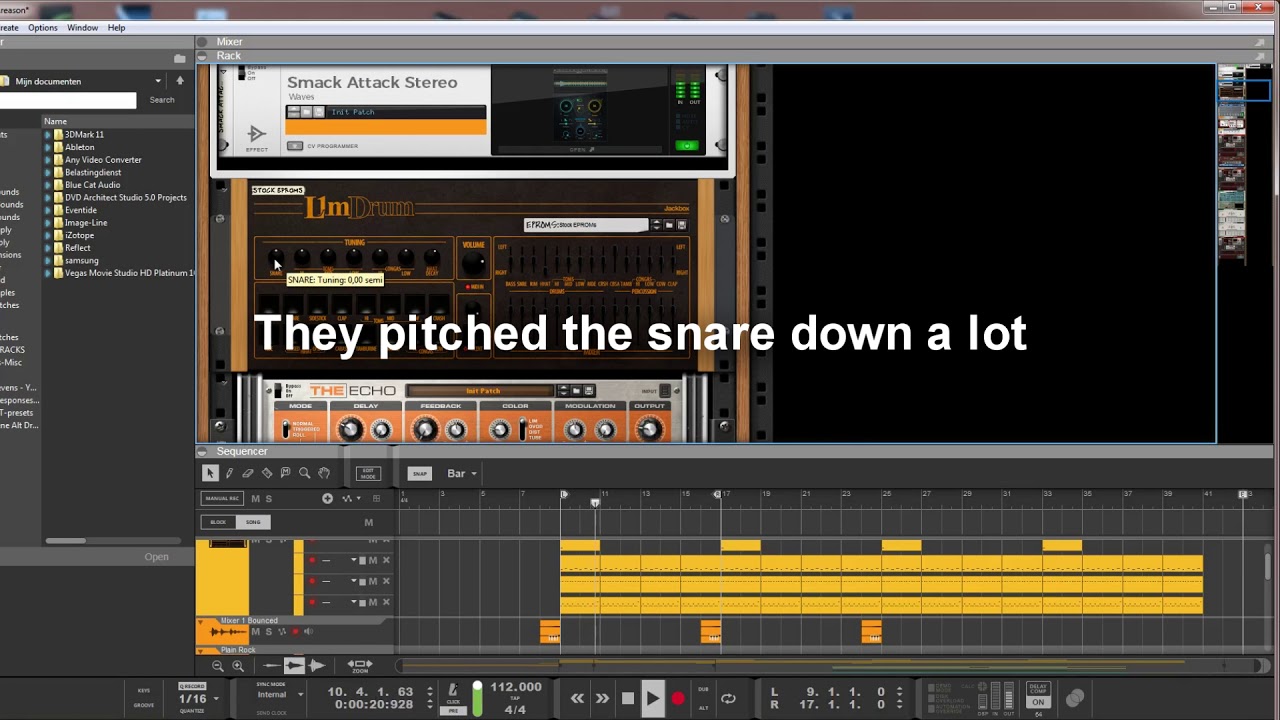The image size is (1280, 720).
Task: Select the Eraser tool
Action: (x=248, y=473)
